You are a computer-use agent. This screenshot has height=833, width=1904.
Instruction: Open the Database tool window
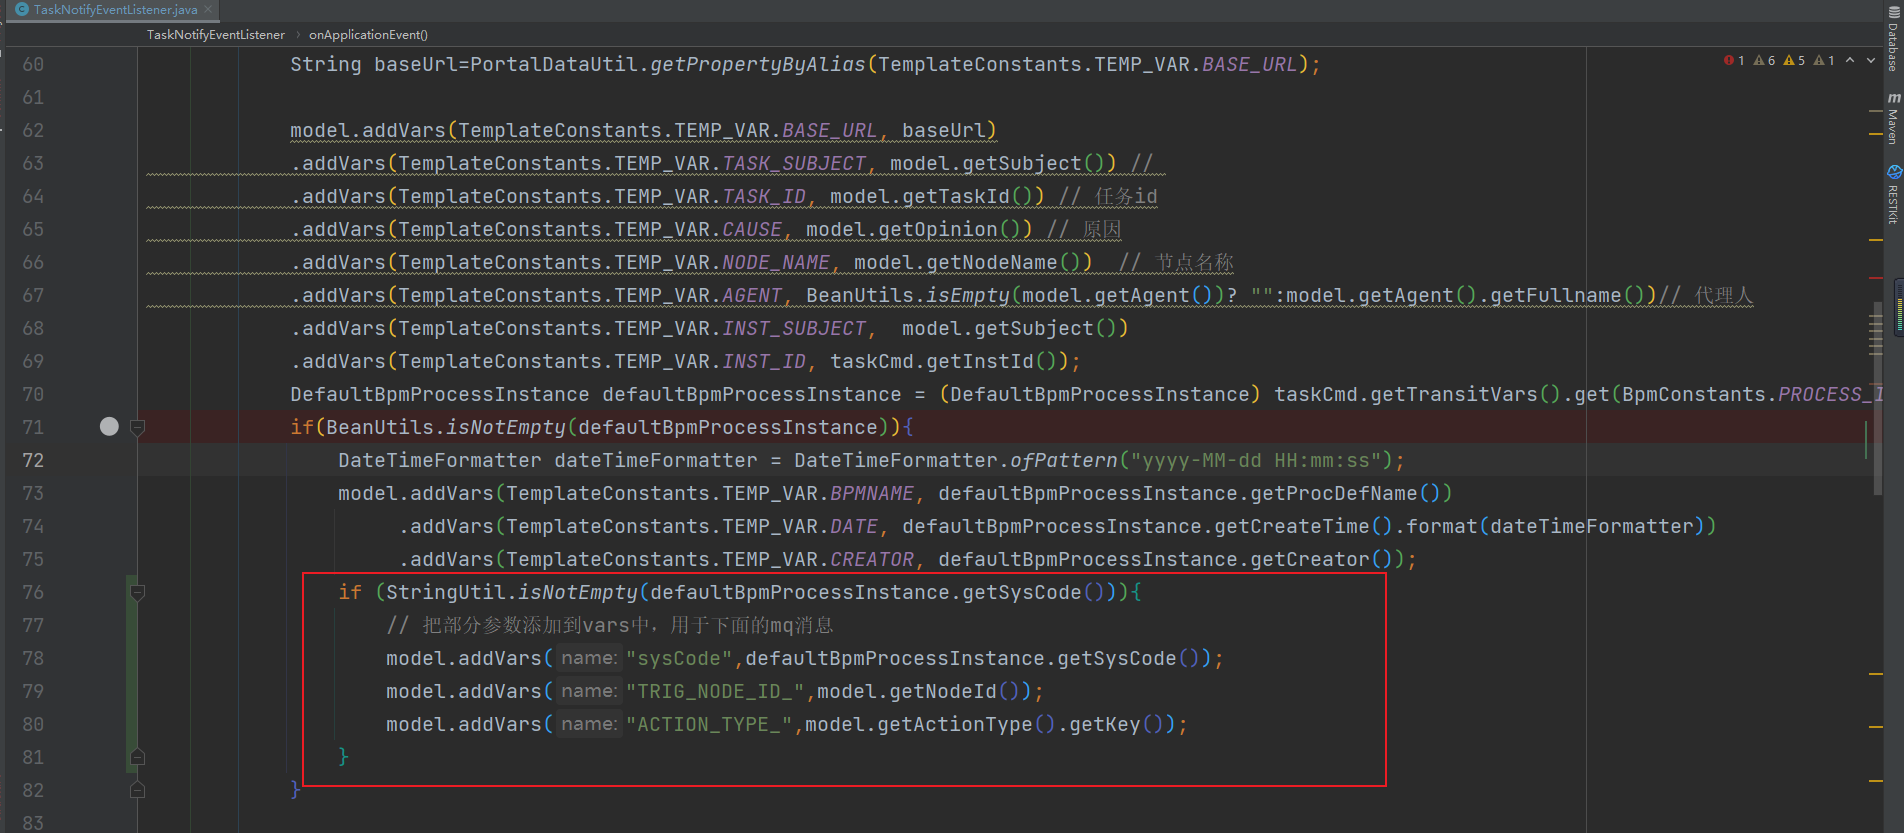1893,38
